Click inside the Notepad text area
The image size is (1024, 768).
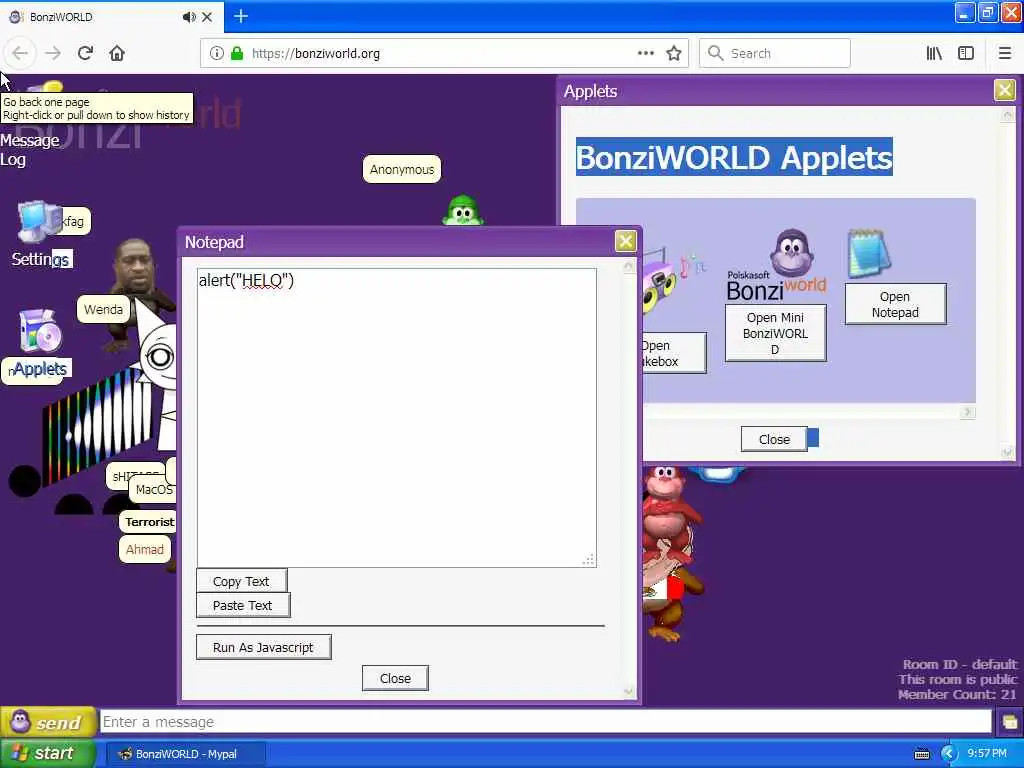[396, 418]
